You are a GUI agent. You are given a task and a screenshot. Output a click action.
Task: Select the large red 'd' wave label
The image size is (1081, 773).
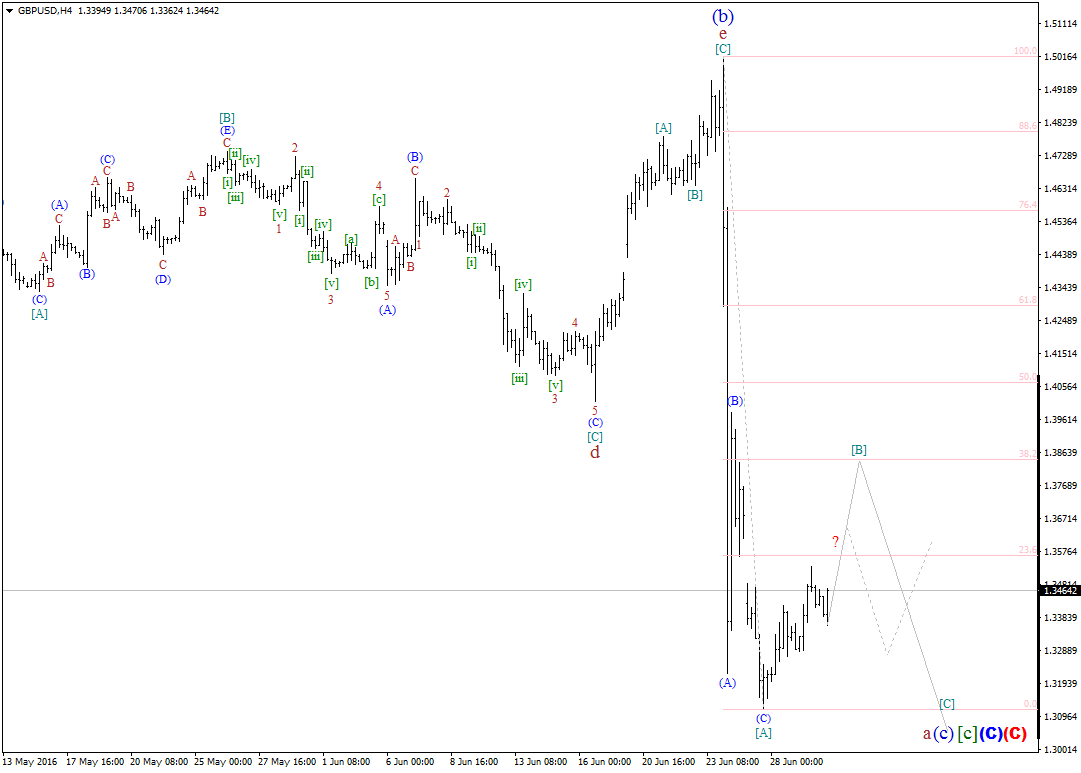(594, 452)
